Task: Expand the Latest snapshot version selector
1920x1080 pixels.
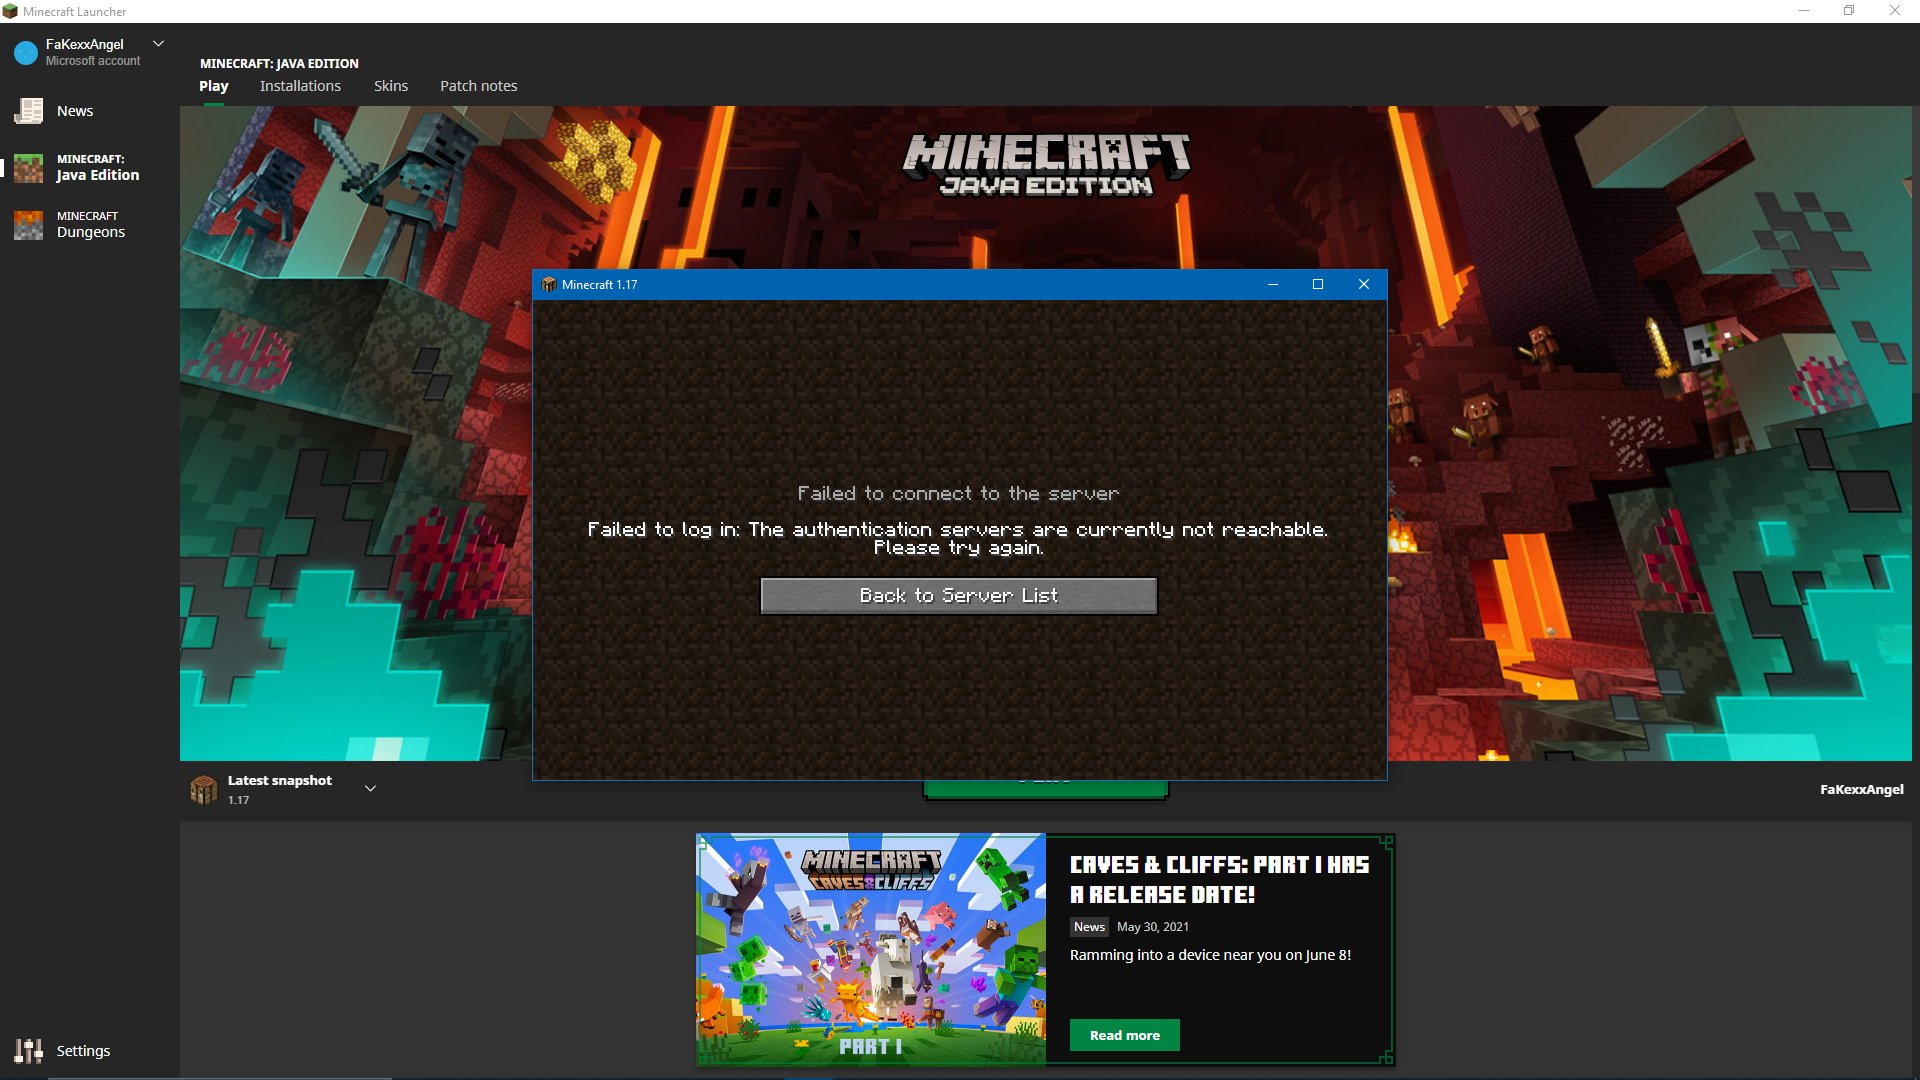Action: (370, 789)
